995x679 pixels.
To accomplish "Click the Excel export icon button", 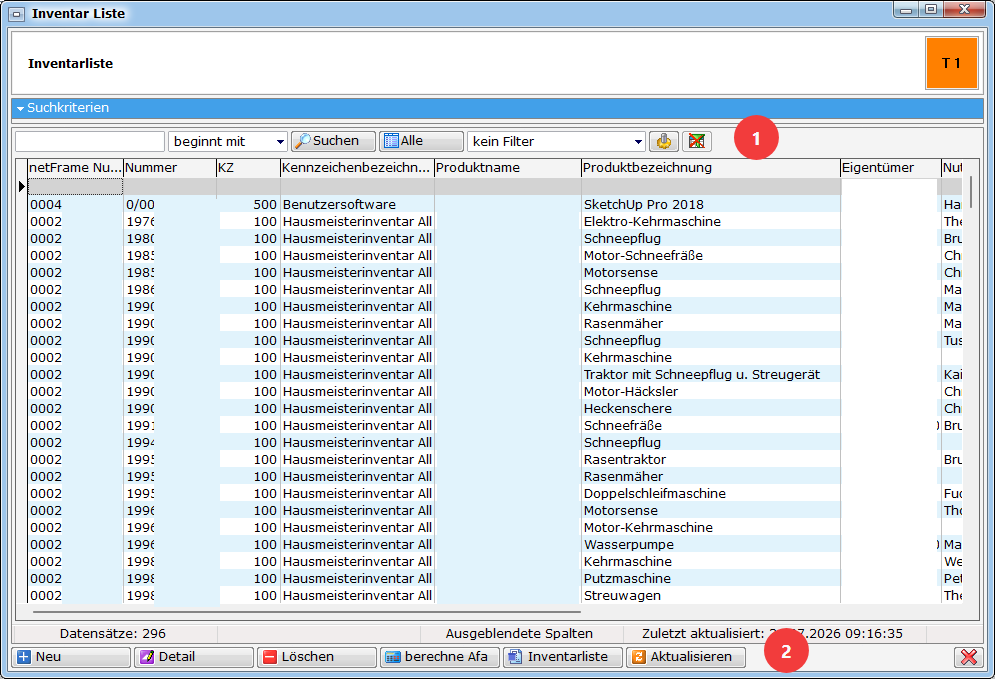I will pos(697,141).
